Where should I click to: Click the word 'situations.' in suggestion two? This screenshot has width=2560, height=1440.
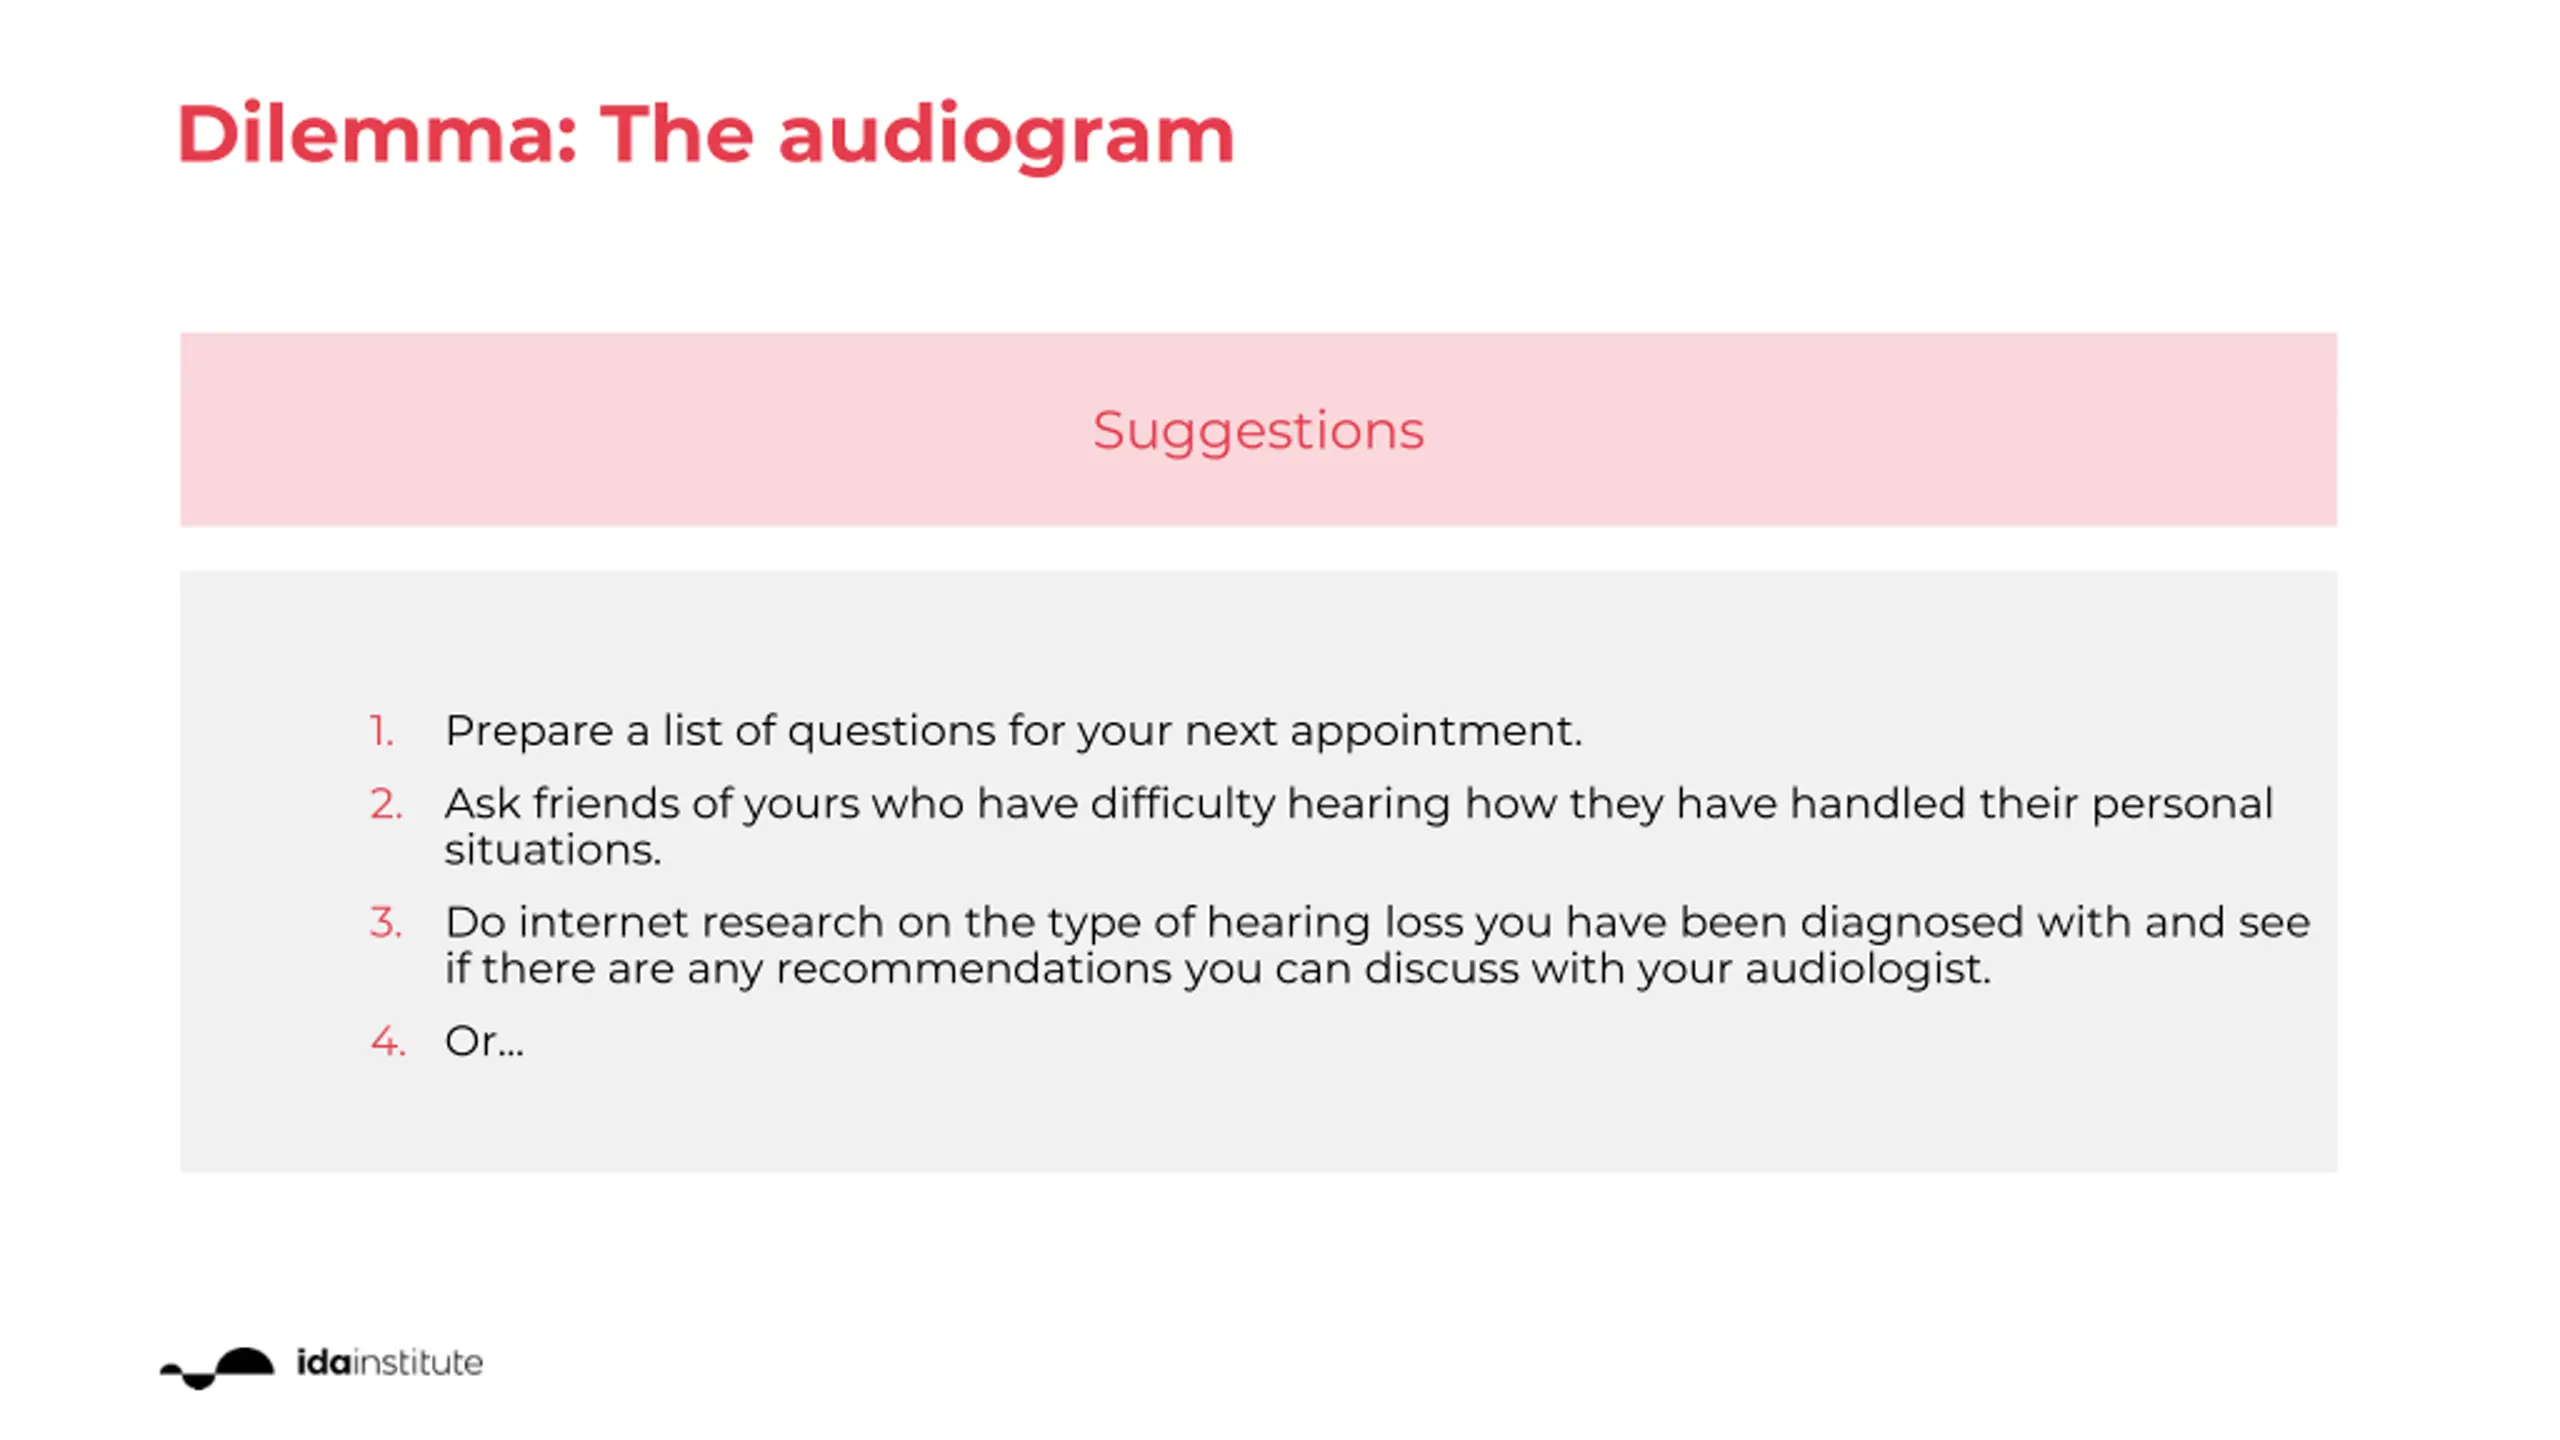pos(553,851)
